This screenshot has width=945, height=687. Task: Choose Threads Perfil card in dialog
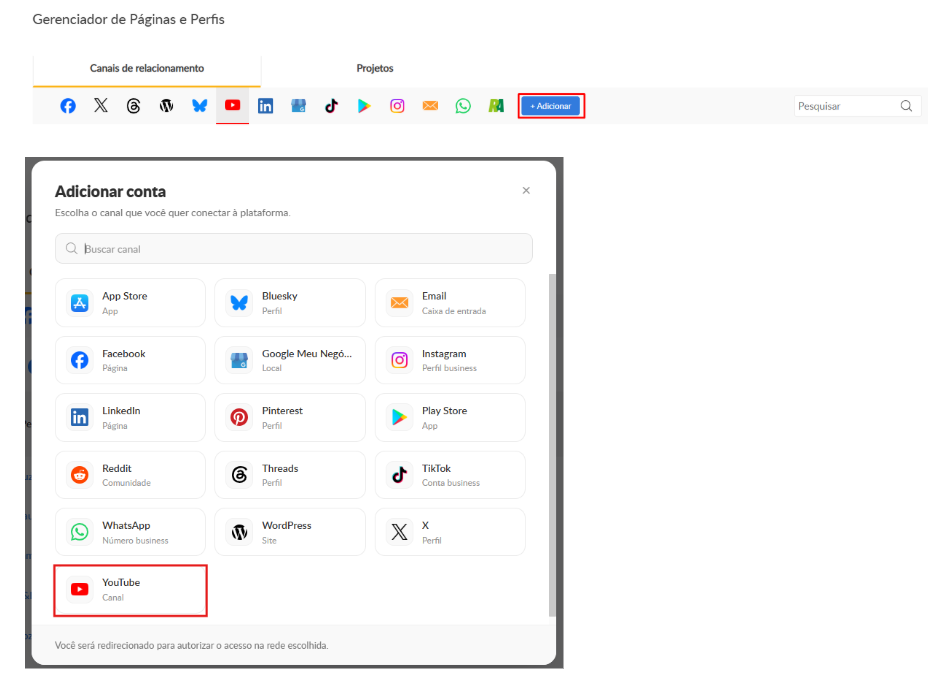tap(290, 475)
